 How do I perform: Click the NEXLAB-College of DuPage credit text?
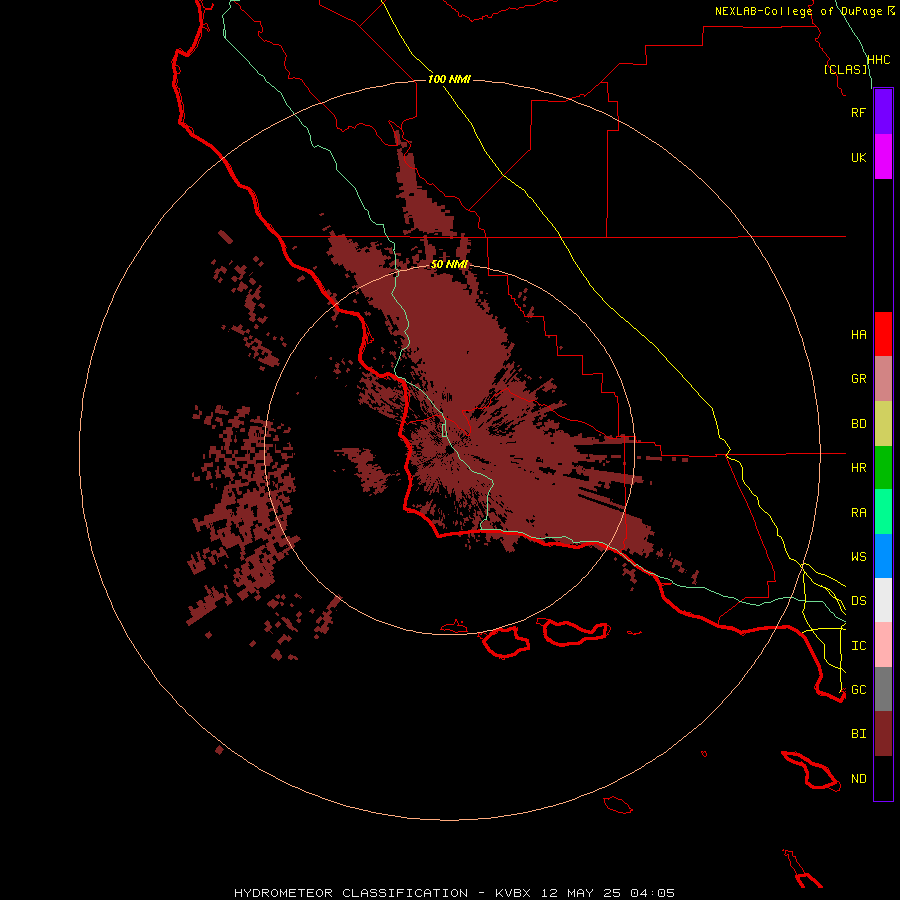(798, 11)
